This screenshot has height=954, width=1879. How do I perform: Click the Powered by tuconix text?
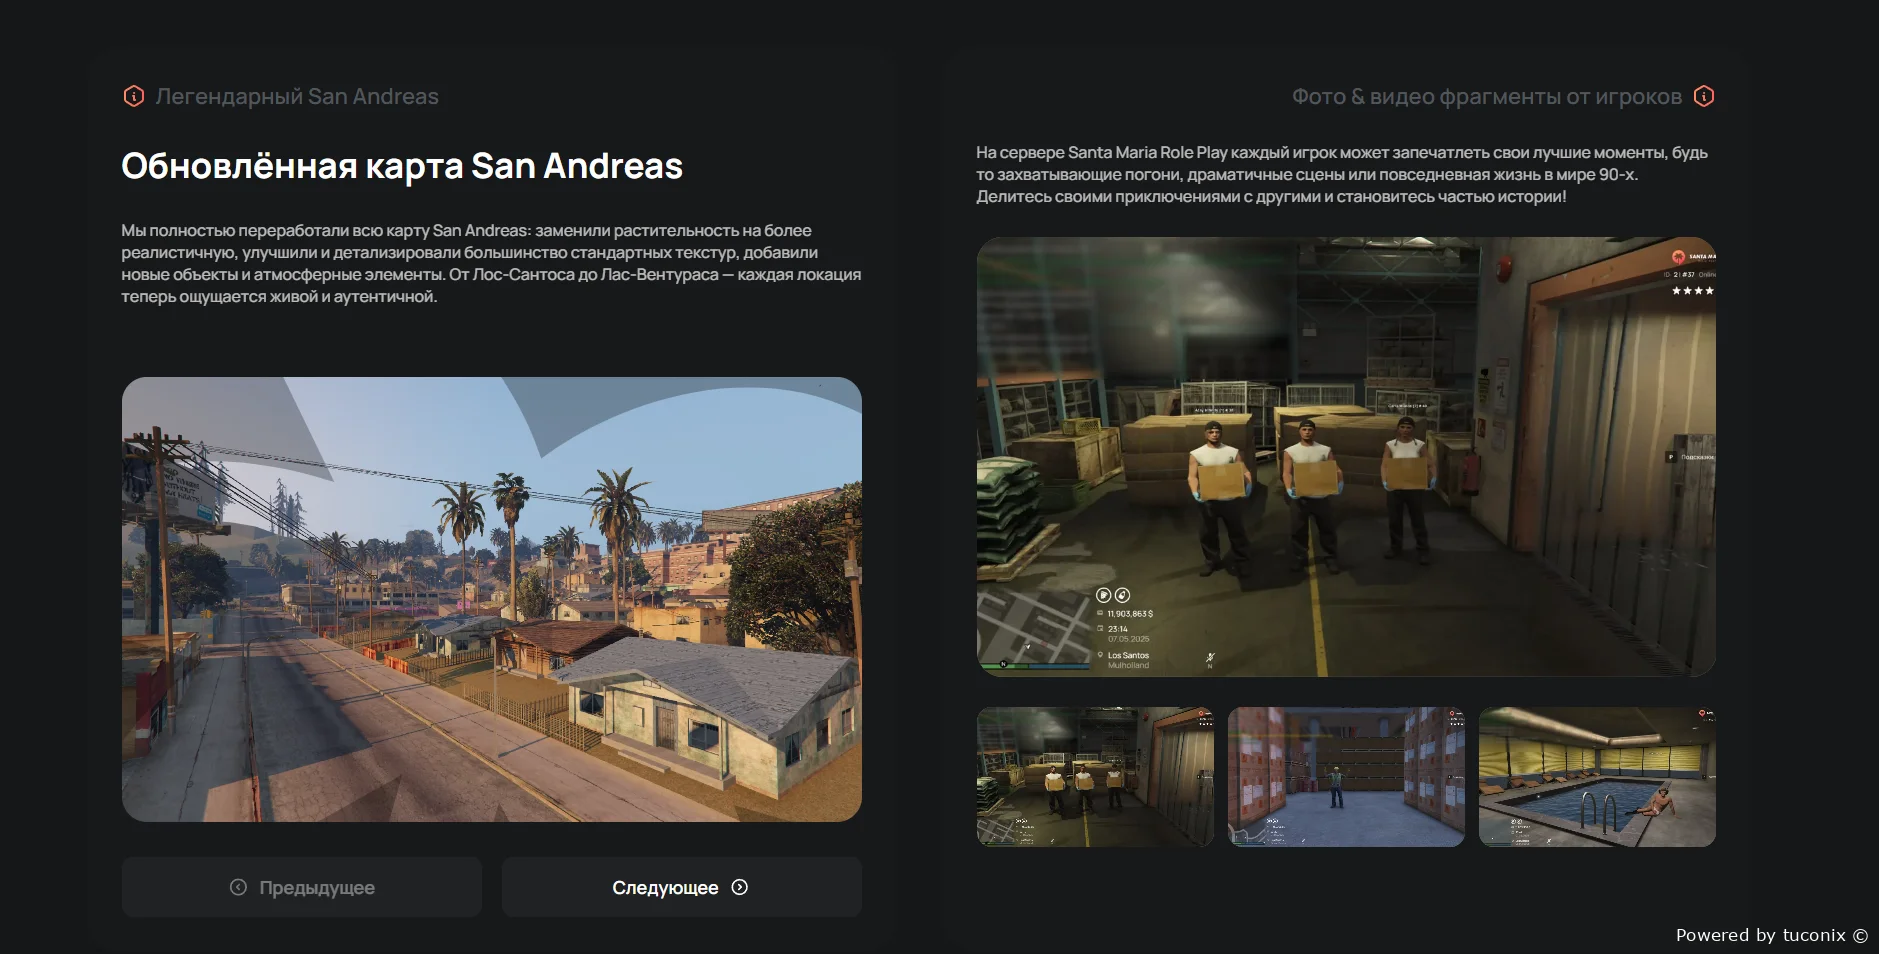[1771, 935]
